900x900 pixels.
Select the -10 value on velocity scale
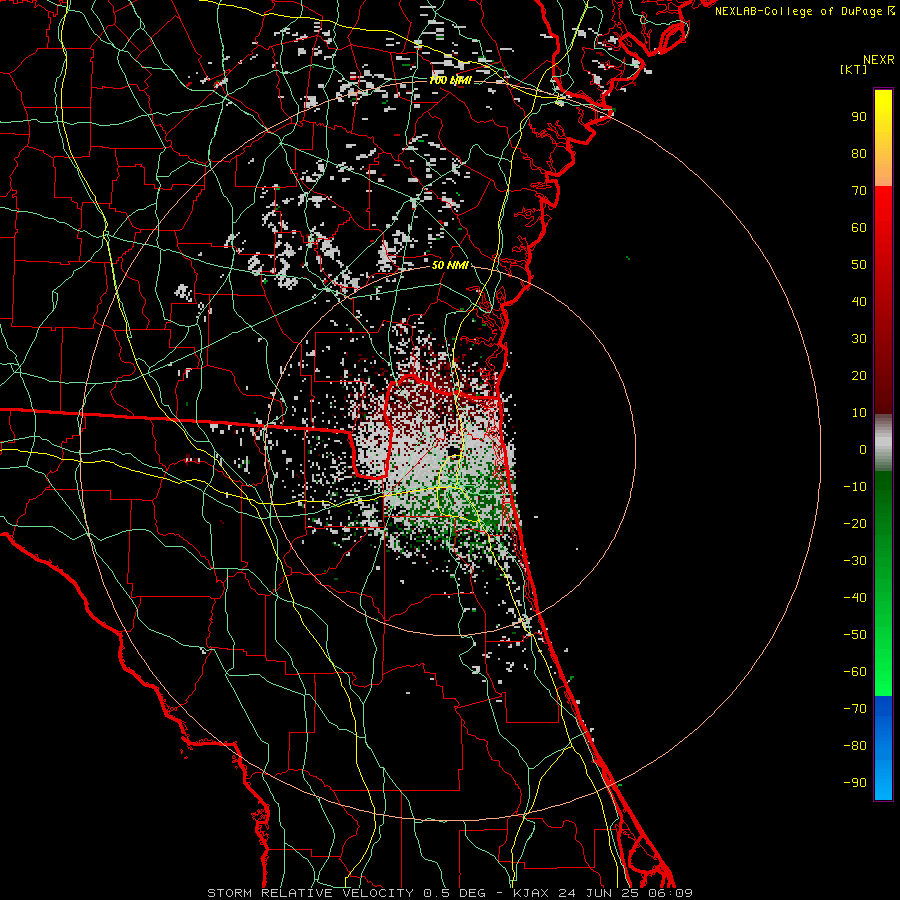pos(855,487)
